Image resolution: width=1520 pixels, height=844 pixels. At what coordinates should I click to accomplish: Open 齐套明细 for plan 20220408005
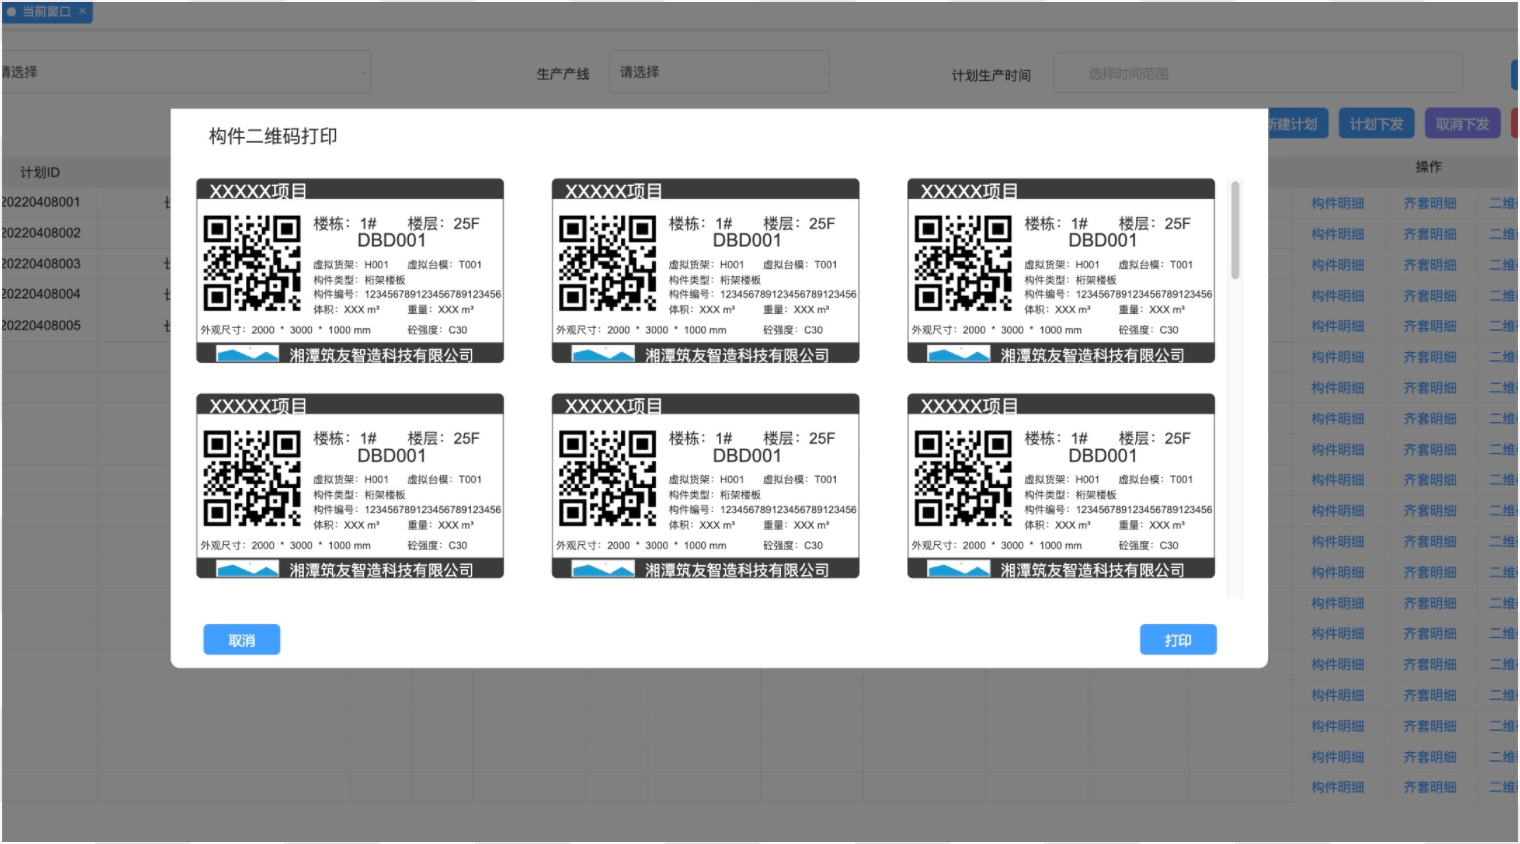[x=1430, y=326]
